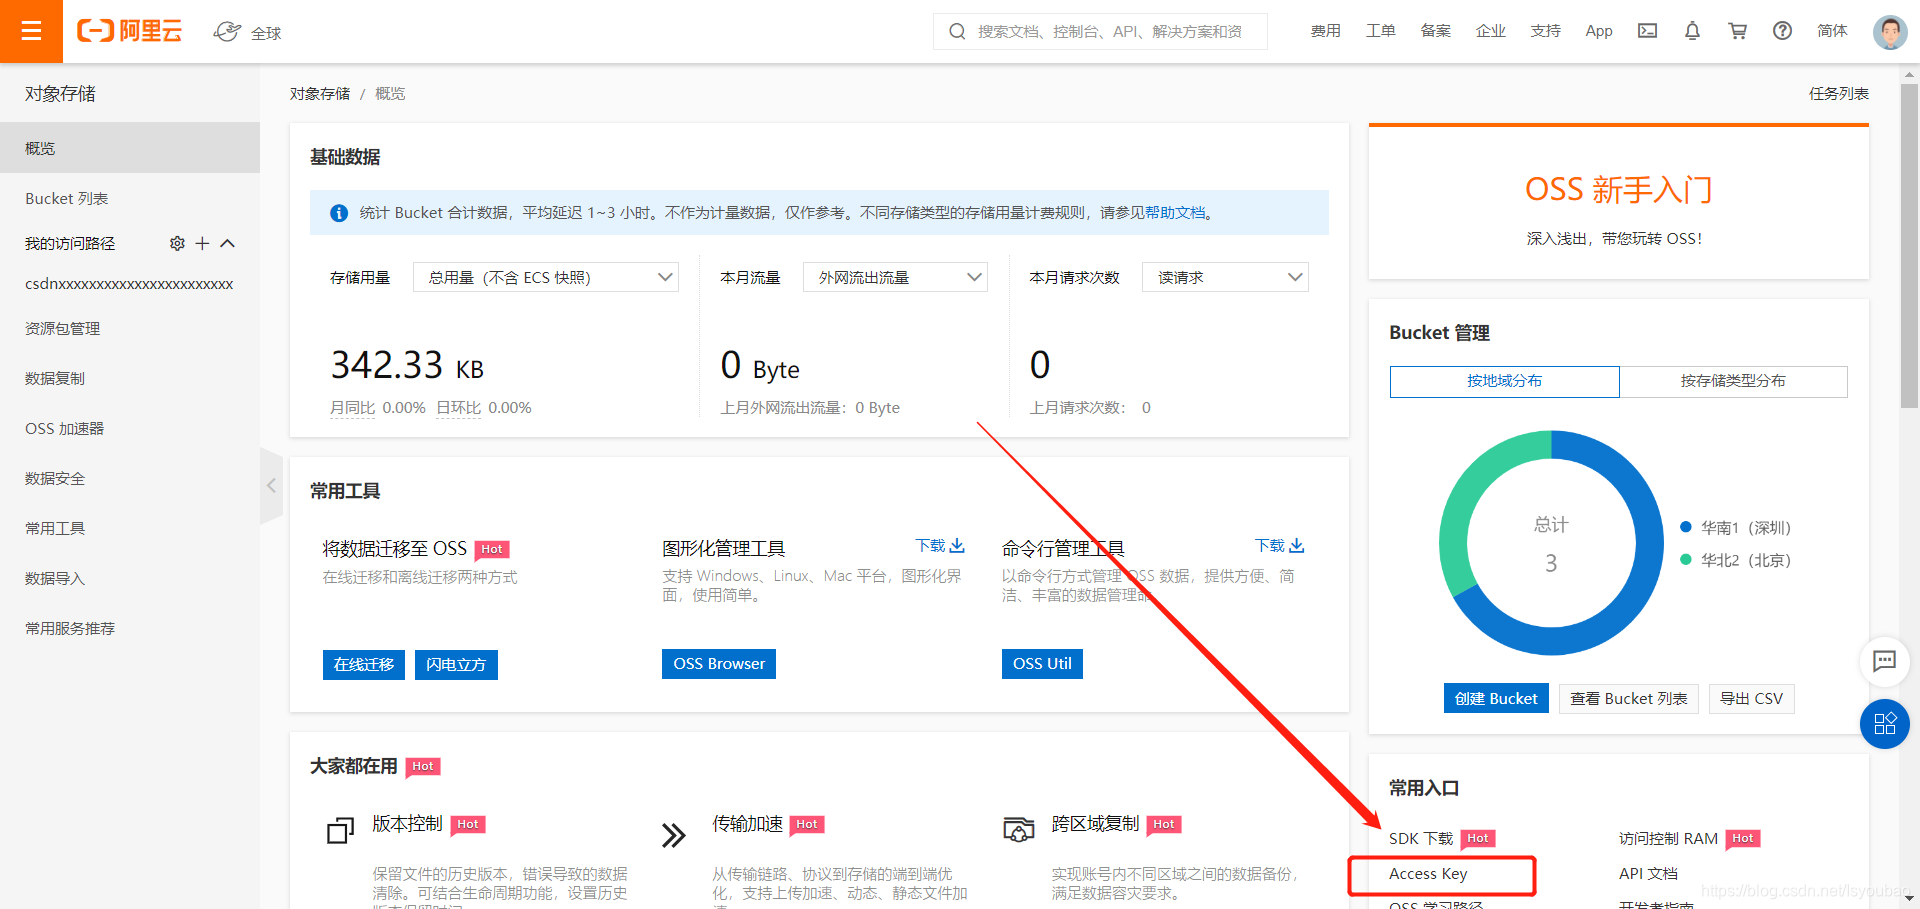Toggle the 华南1 (深圳) legend dot
The width and height of the screenshot is (1920, 909).
[x=1686, y=527]
